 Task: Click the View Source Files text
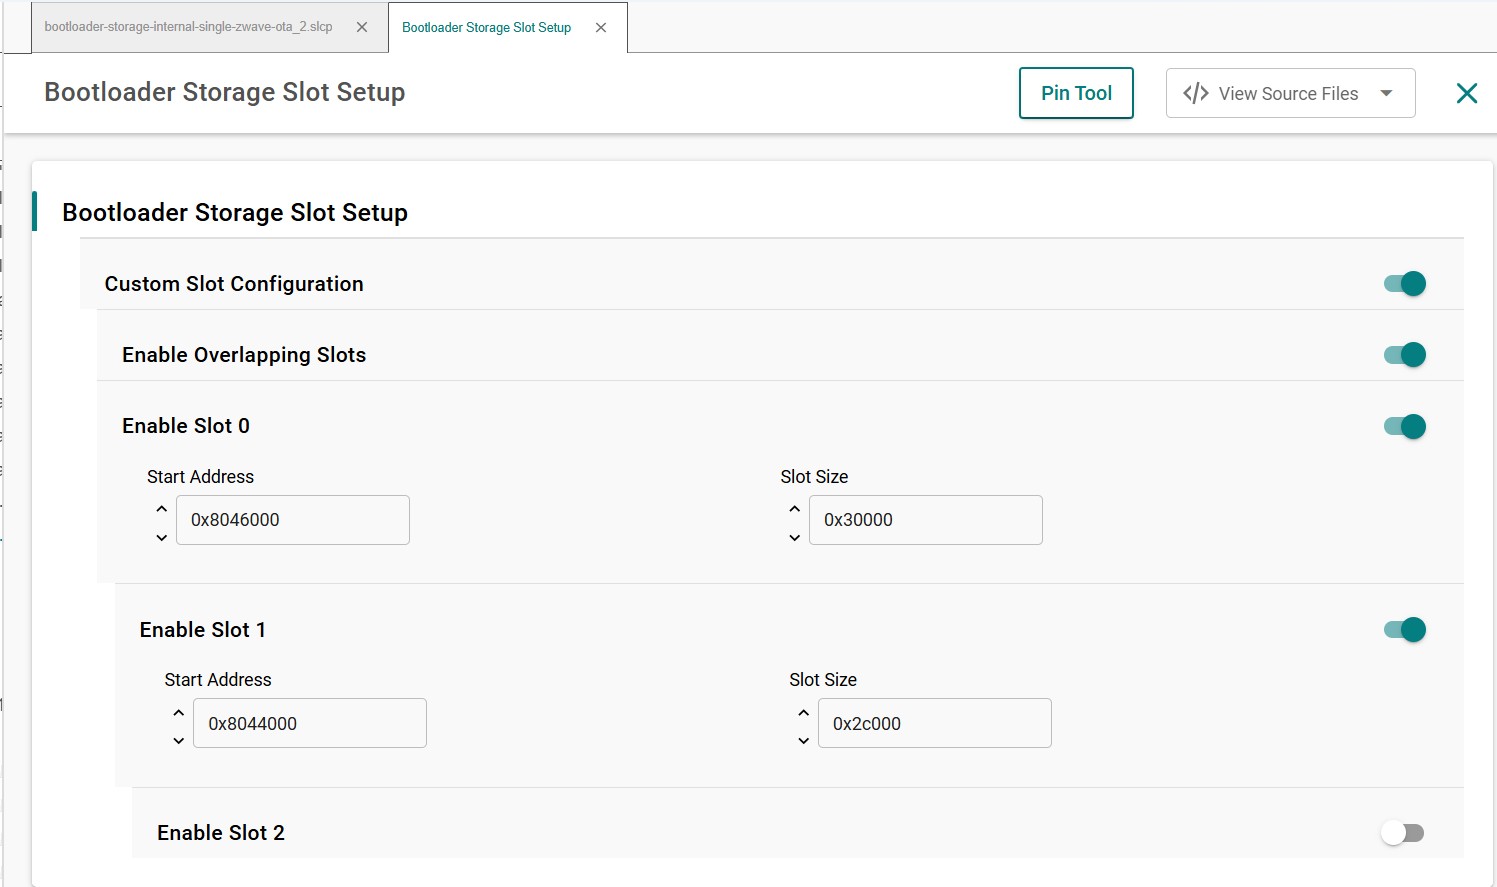click(x=1288, y=93)
